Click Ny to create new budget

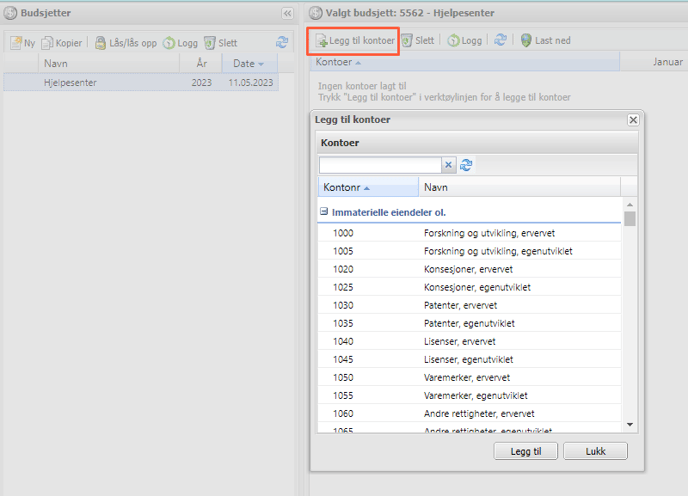click(x=23, y=43)
